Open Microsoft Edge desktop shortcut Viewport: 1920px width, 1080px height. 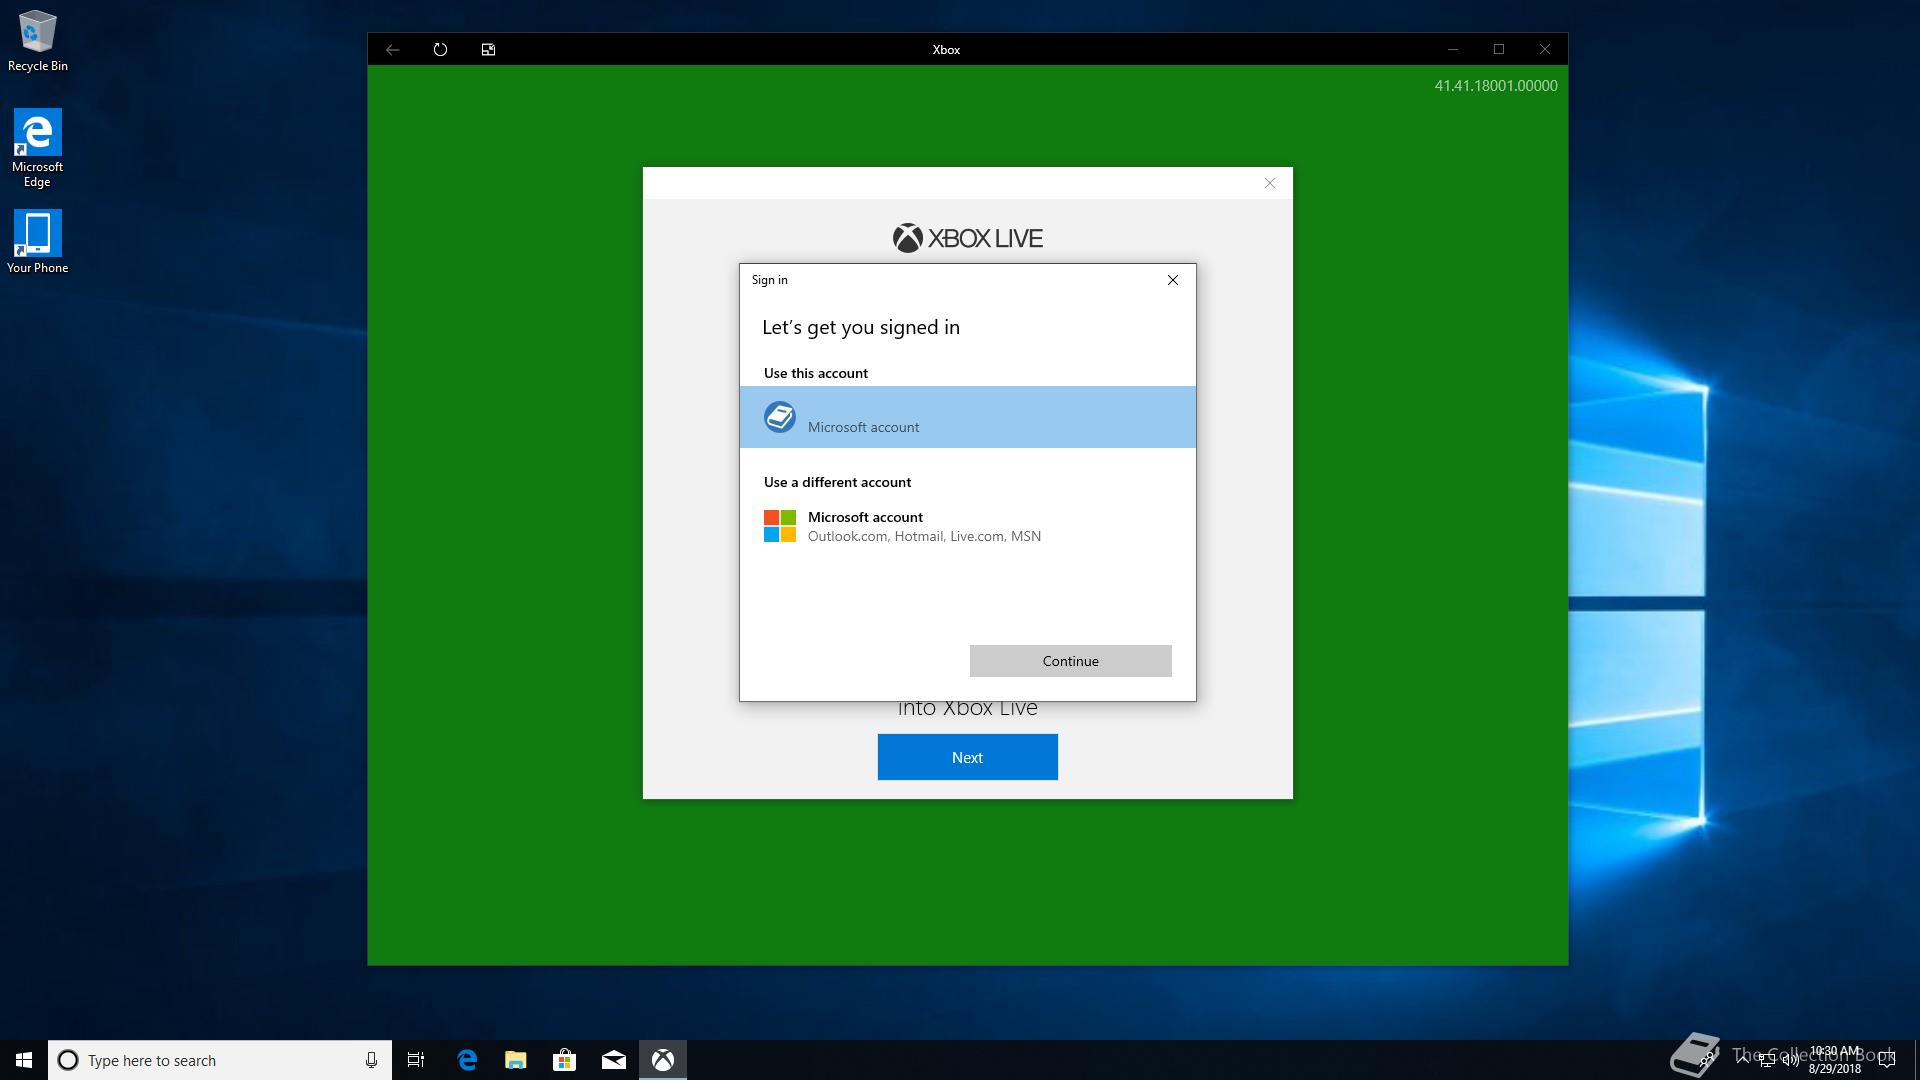click(x=38, y=148)
